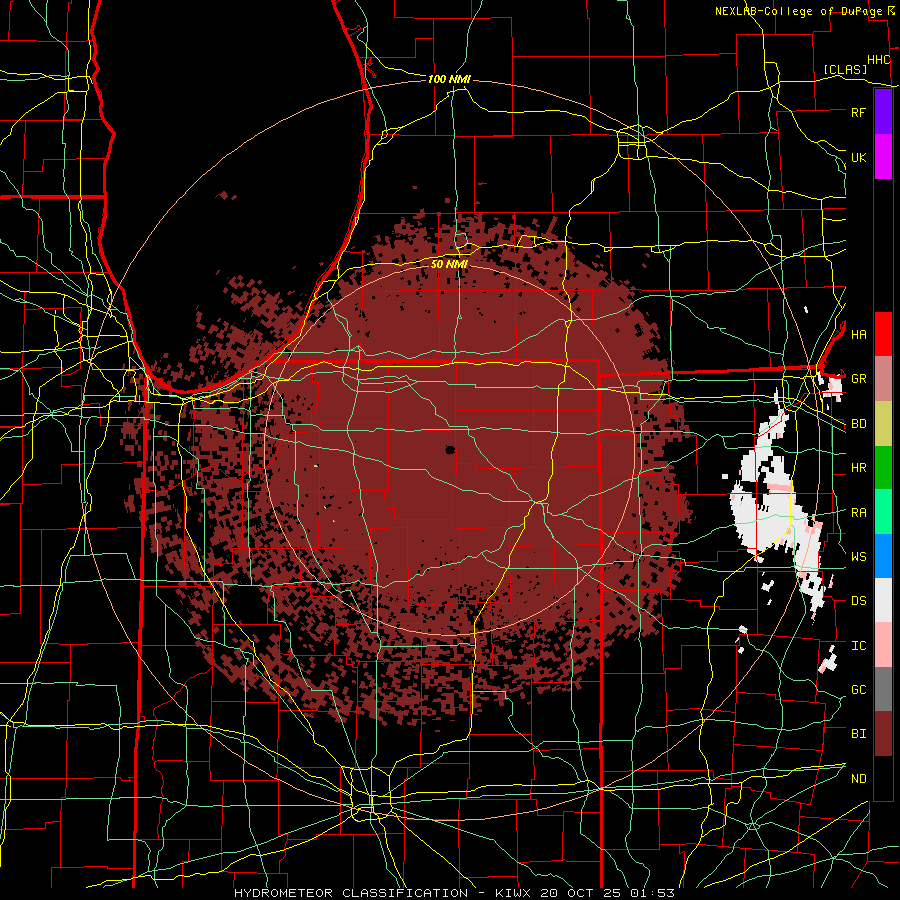This screenshot has height=900, width=900.
Task: Click the RA light green legend swatch
Action: (883, 512)
